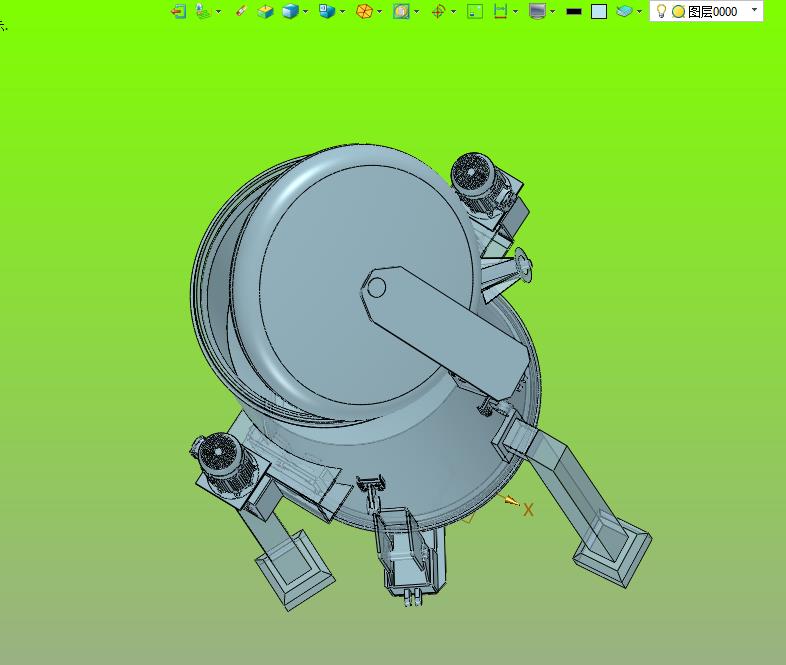This screenshot has height=665, width=786.
Task: Click the dimension measure bracket icon
Action: tap(500, 11)
